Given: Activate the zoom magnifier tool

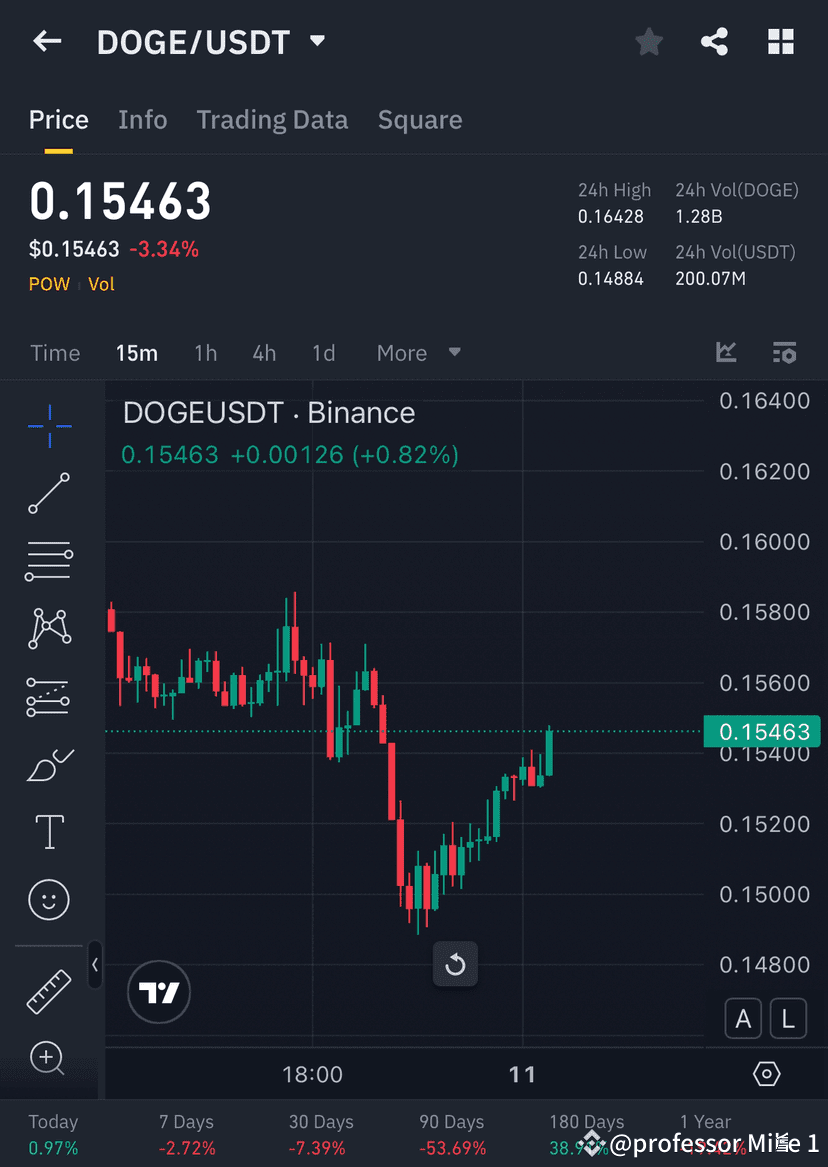Looking at the screenshot, I should tap(48, 1058).
